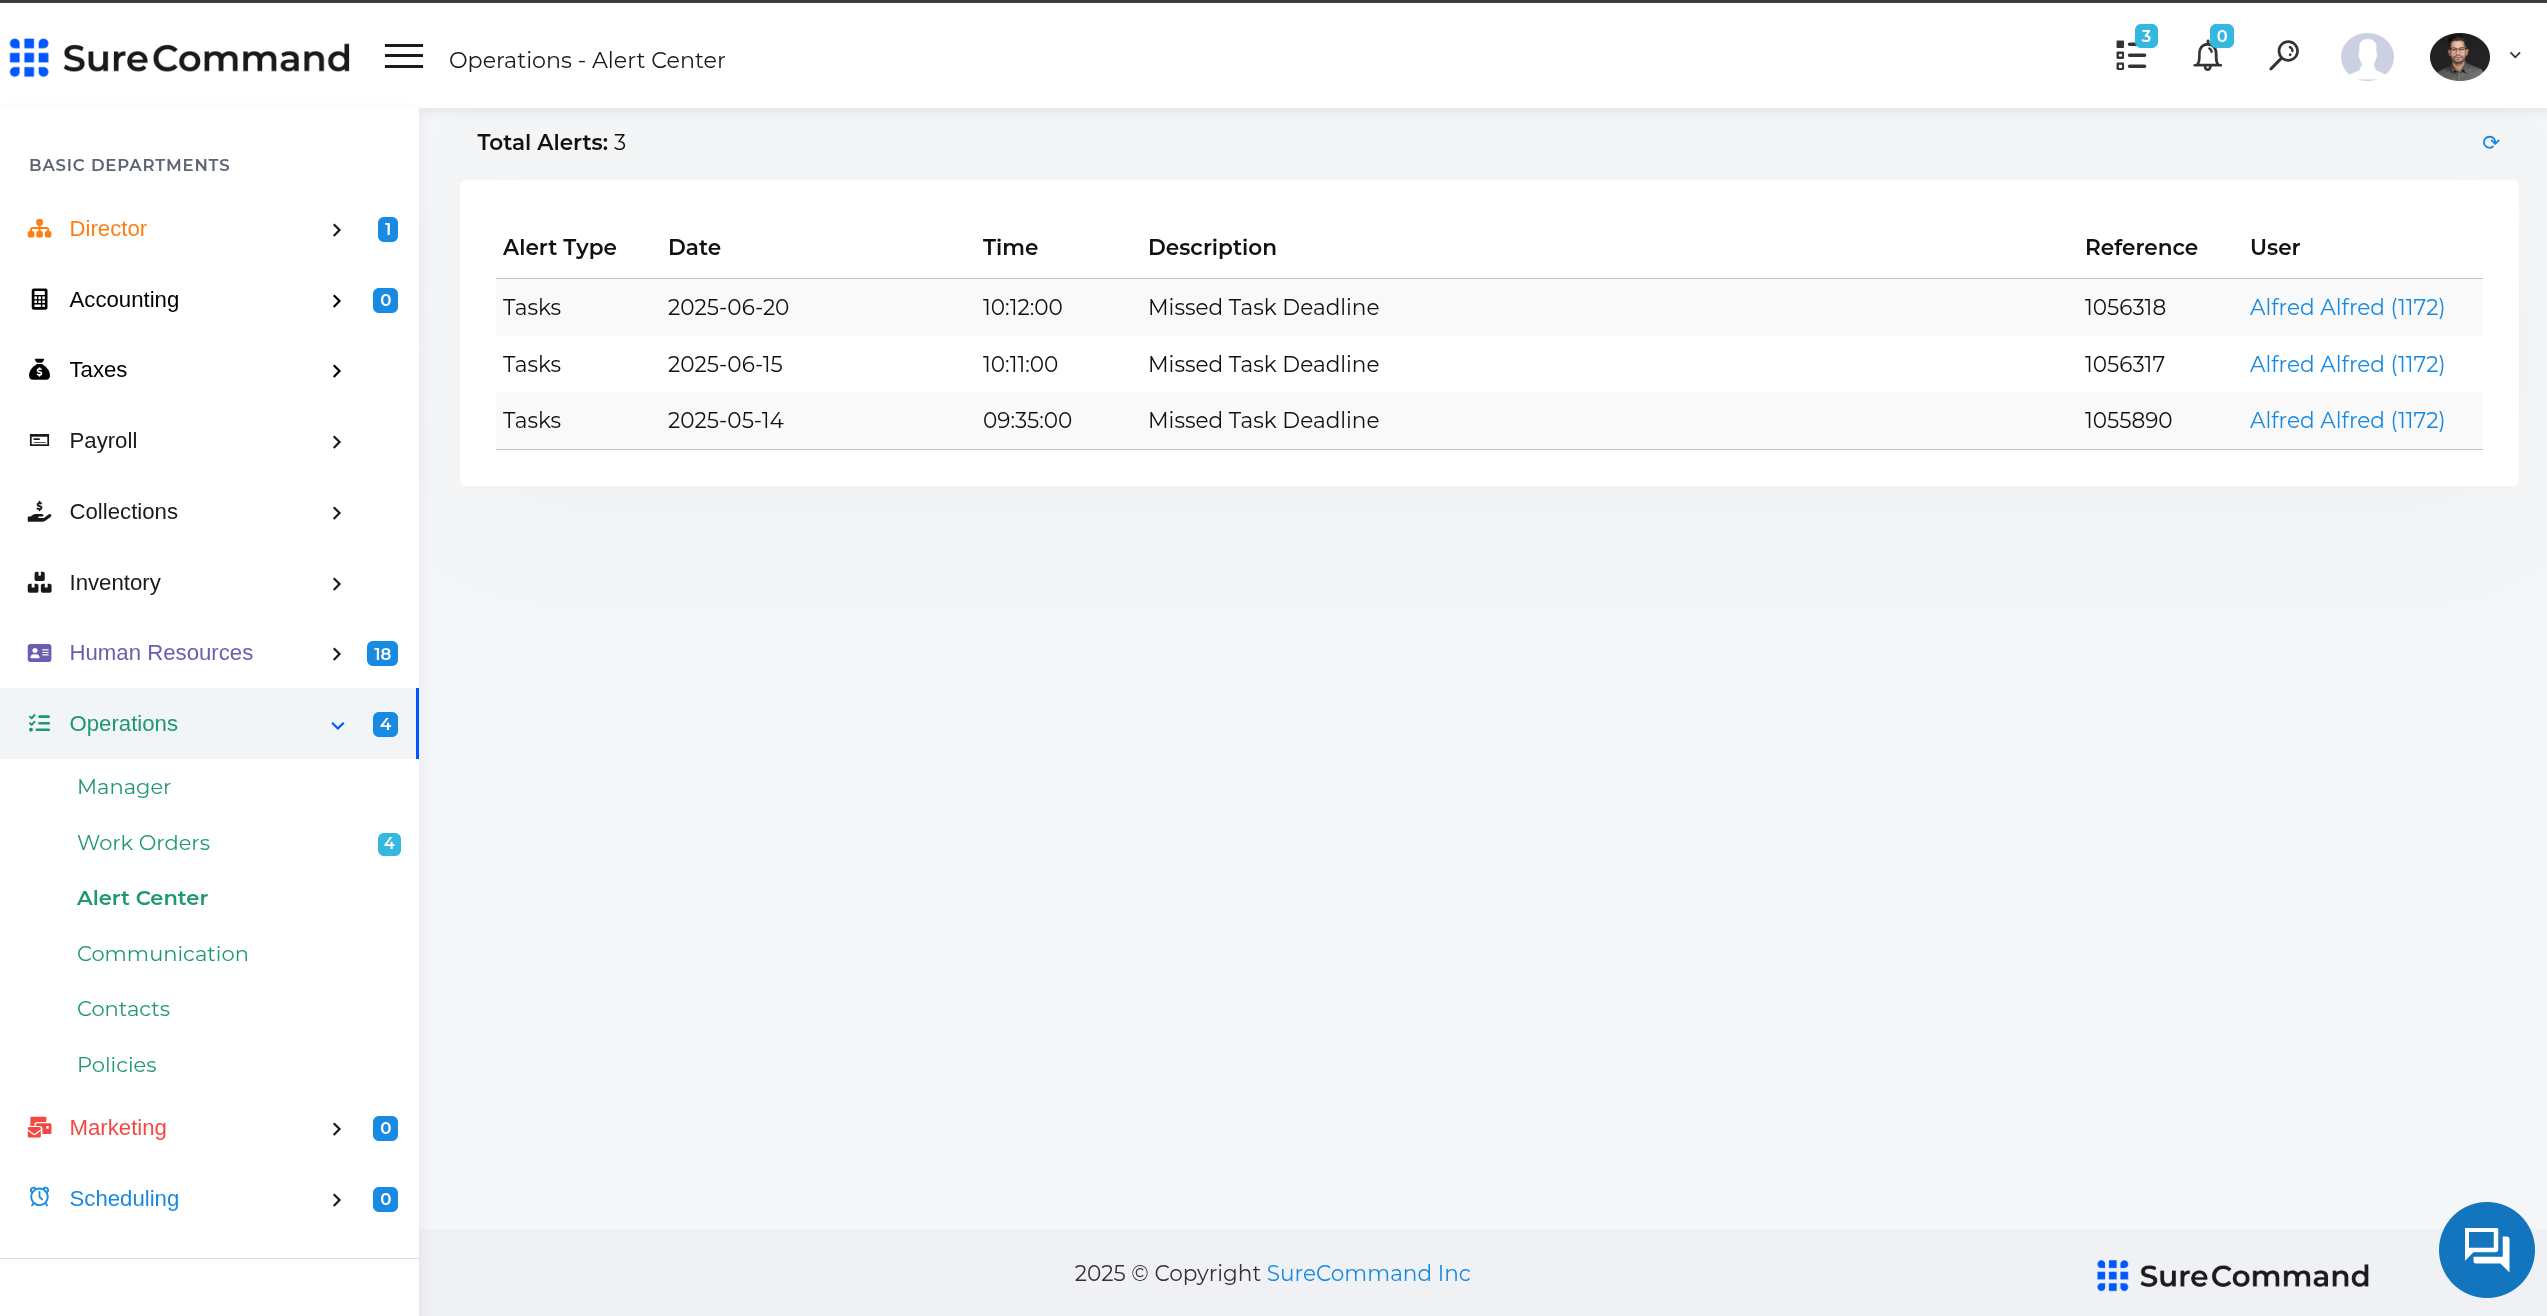Toggle the hamburger sidebar menu

coord(404,57)
